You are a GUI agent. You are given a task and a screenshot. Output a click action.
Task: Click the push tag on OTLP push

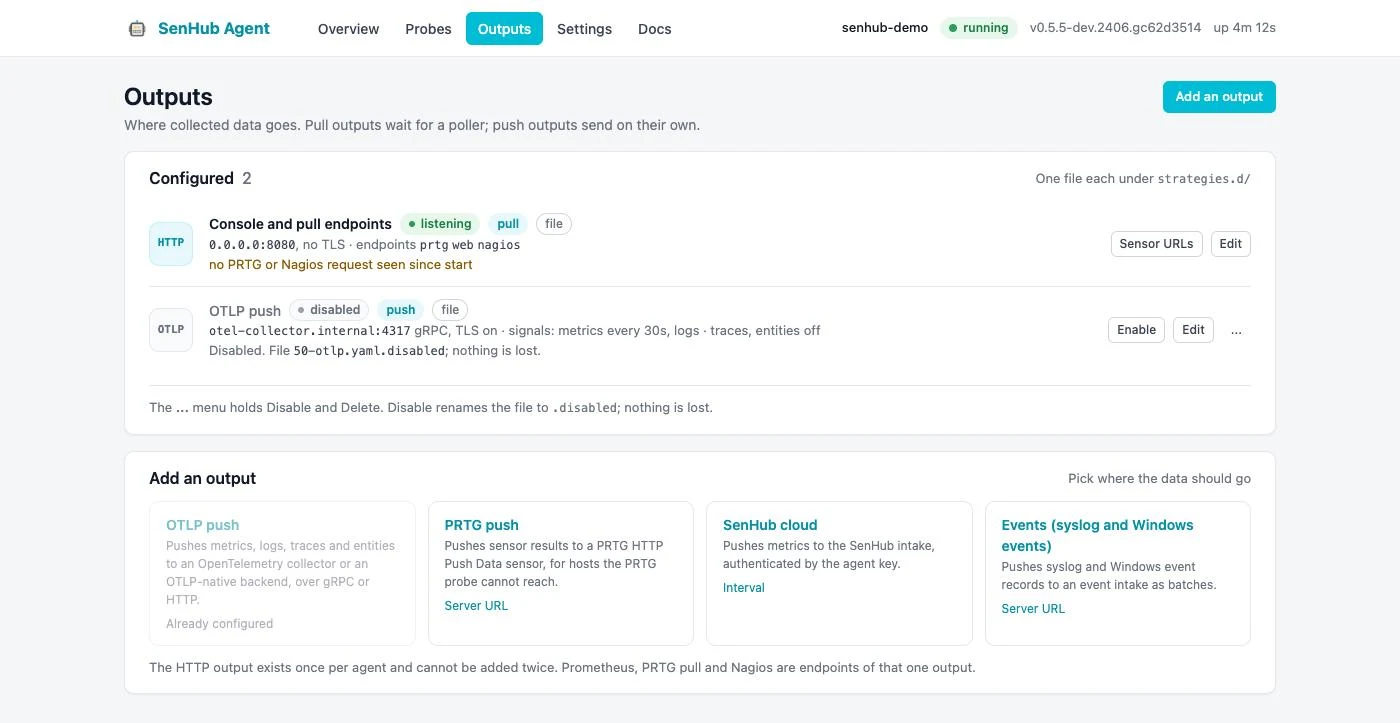400,310
